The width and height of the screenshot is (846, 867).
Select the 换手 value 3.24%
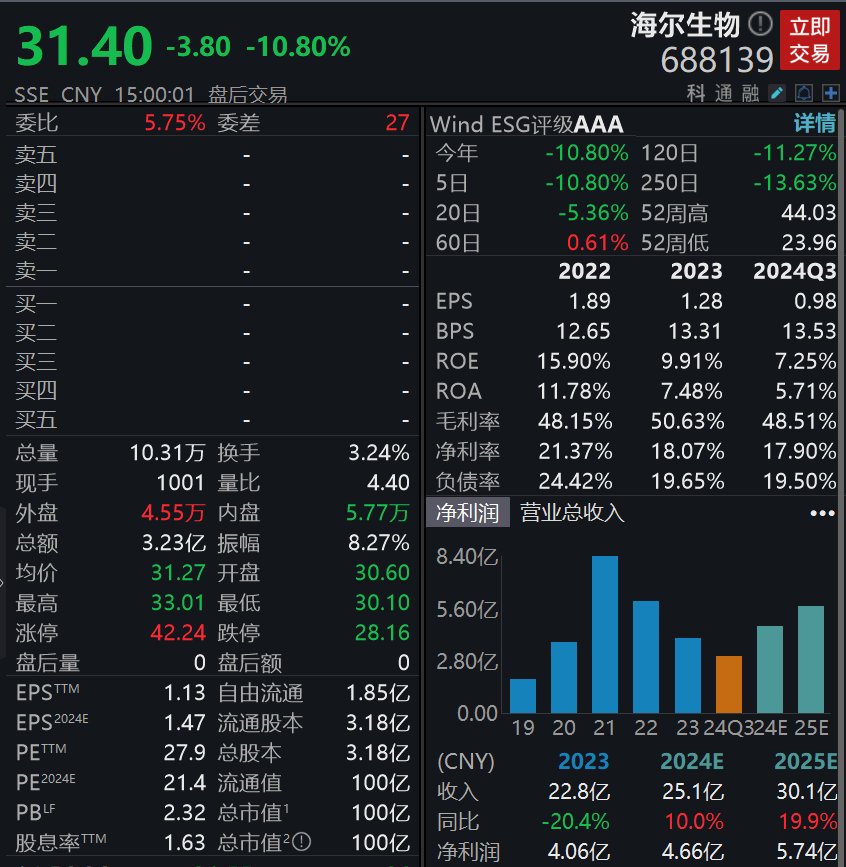[379, 453]
